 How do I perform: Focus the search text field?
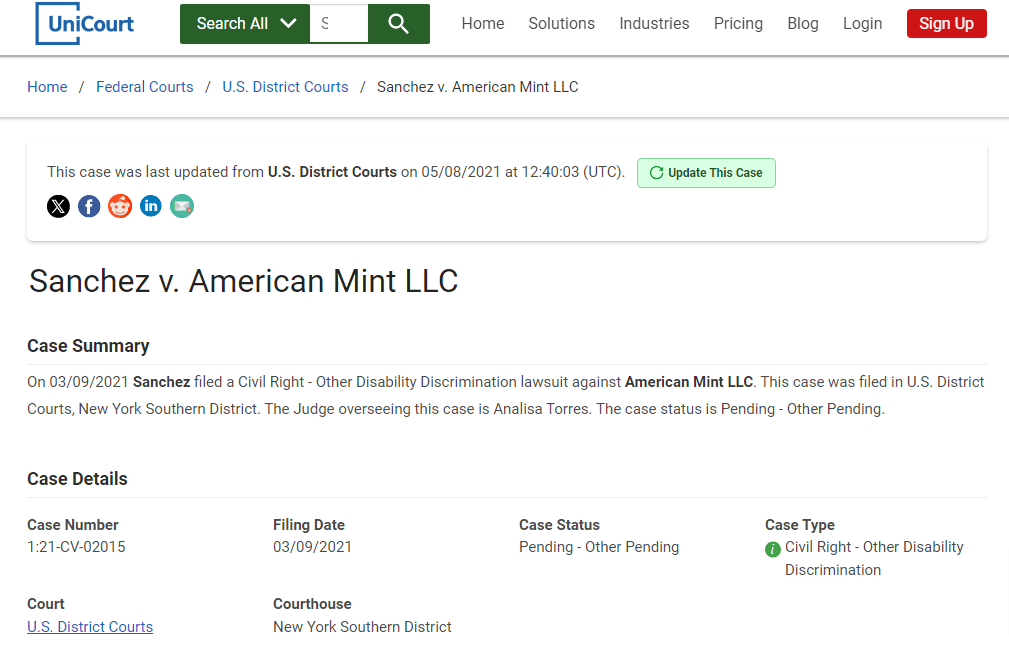[339, 24]
